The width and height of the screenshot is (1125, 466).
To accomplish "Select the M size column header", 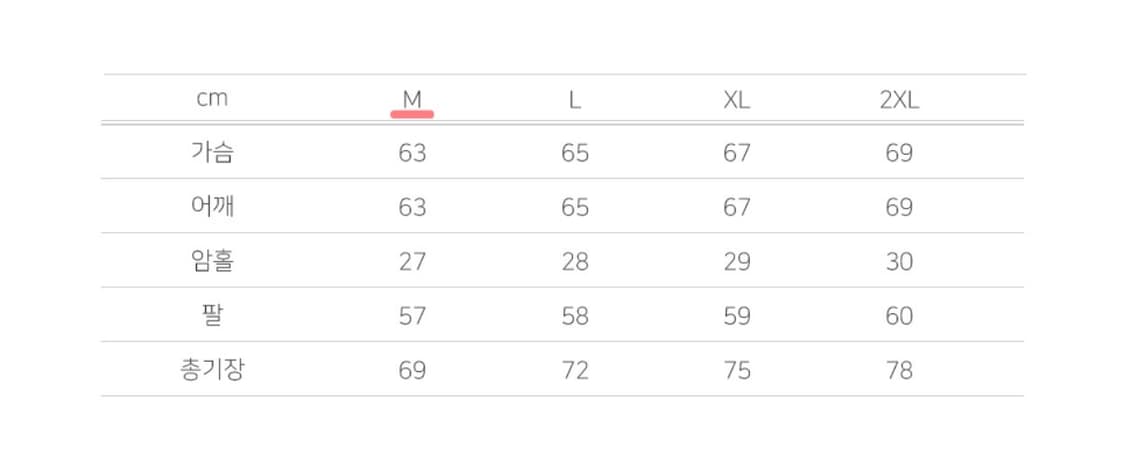I will [x=412, y=100].
